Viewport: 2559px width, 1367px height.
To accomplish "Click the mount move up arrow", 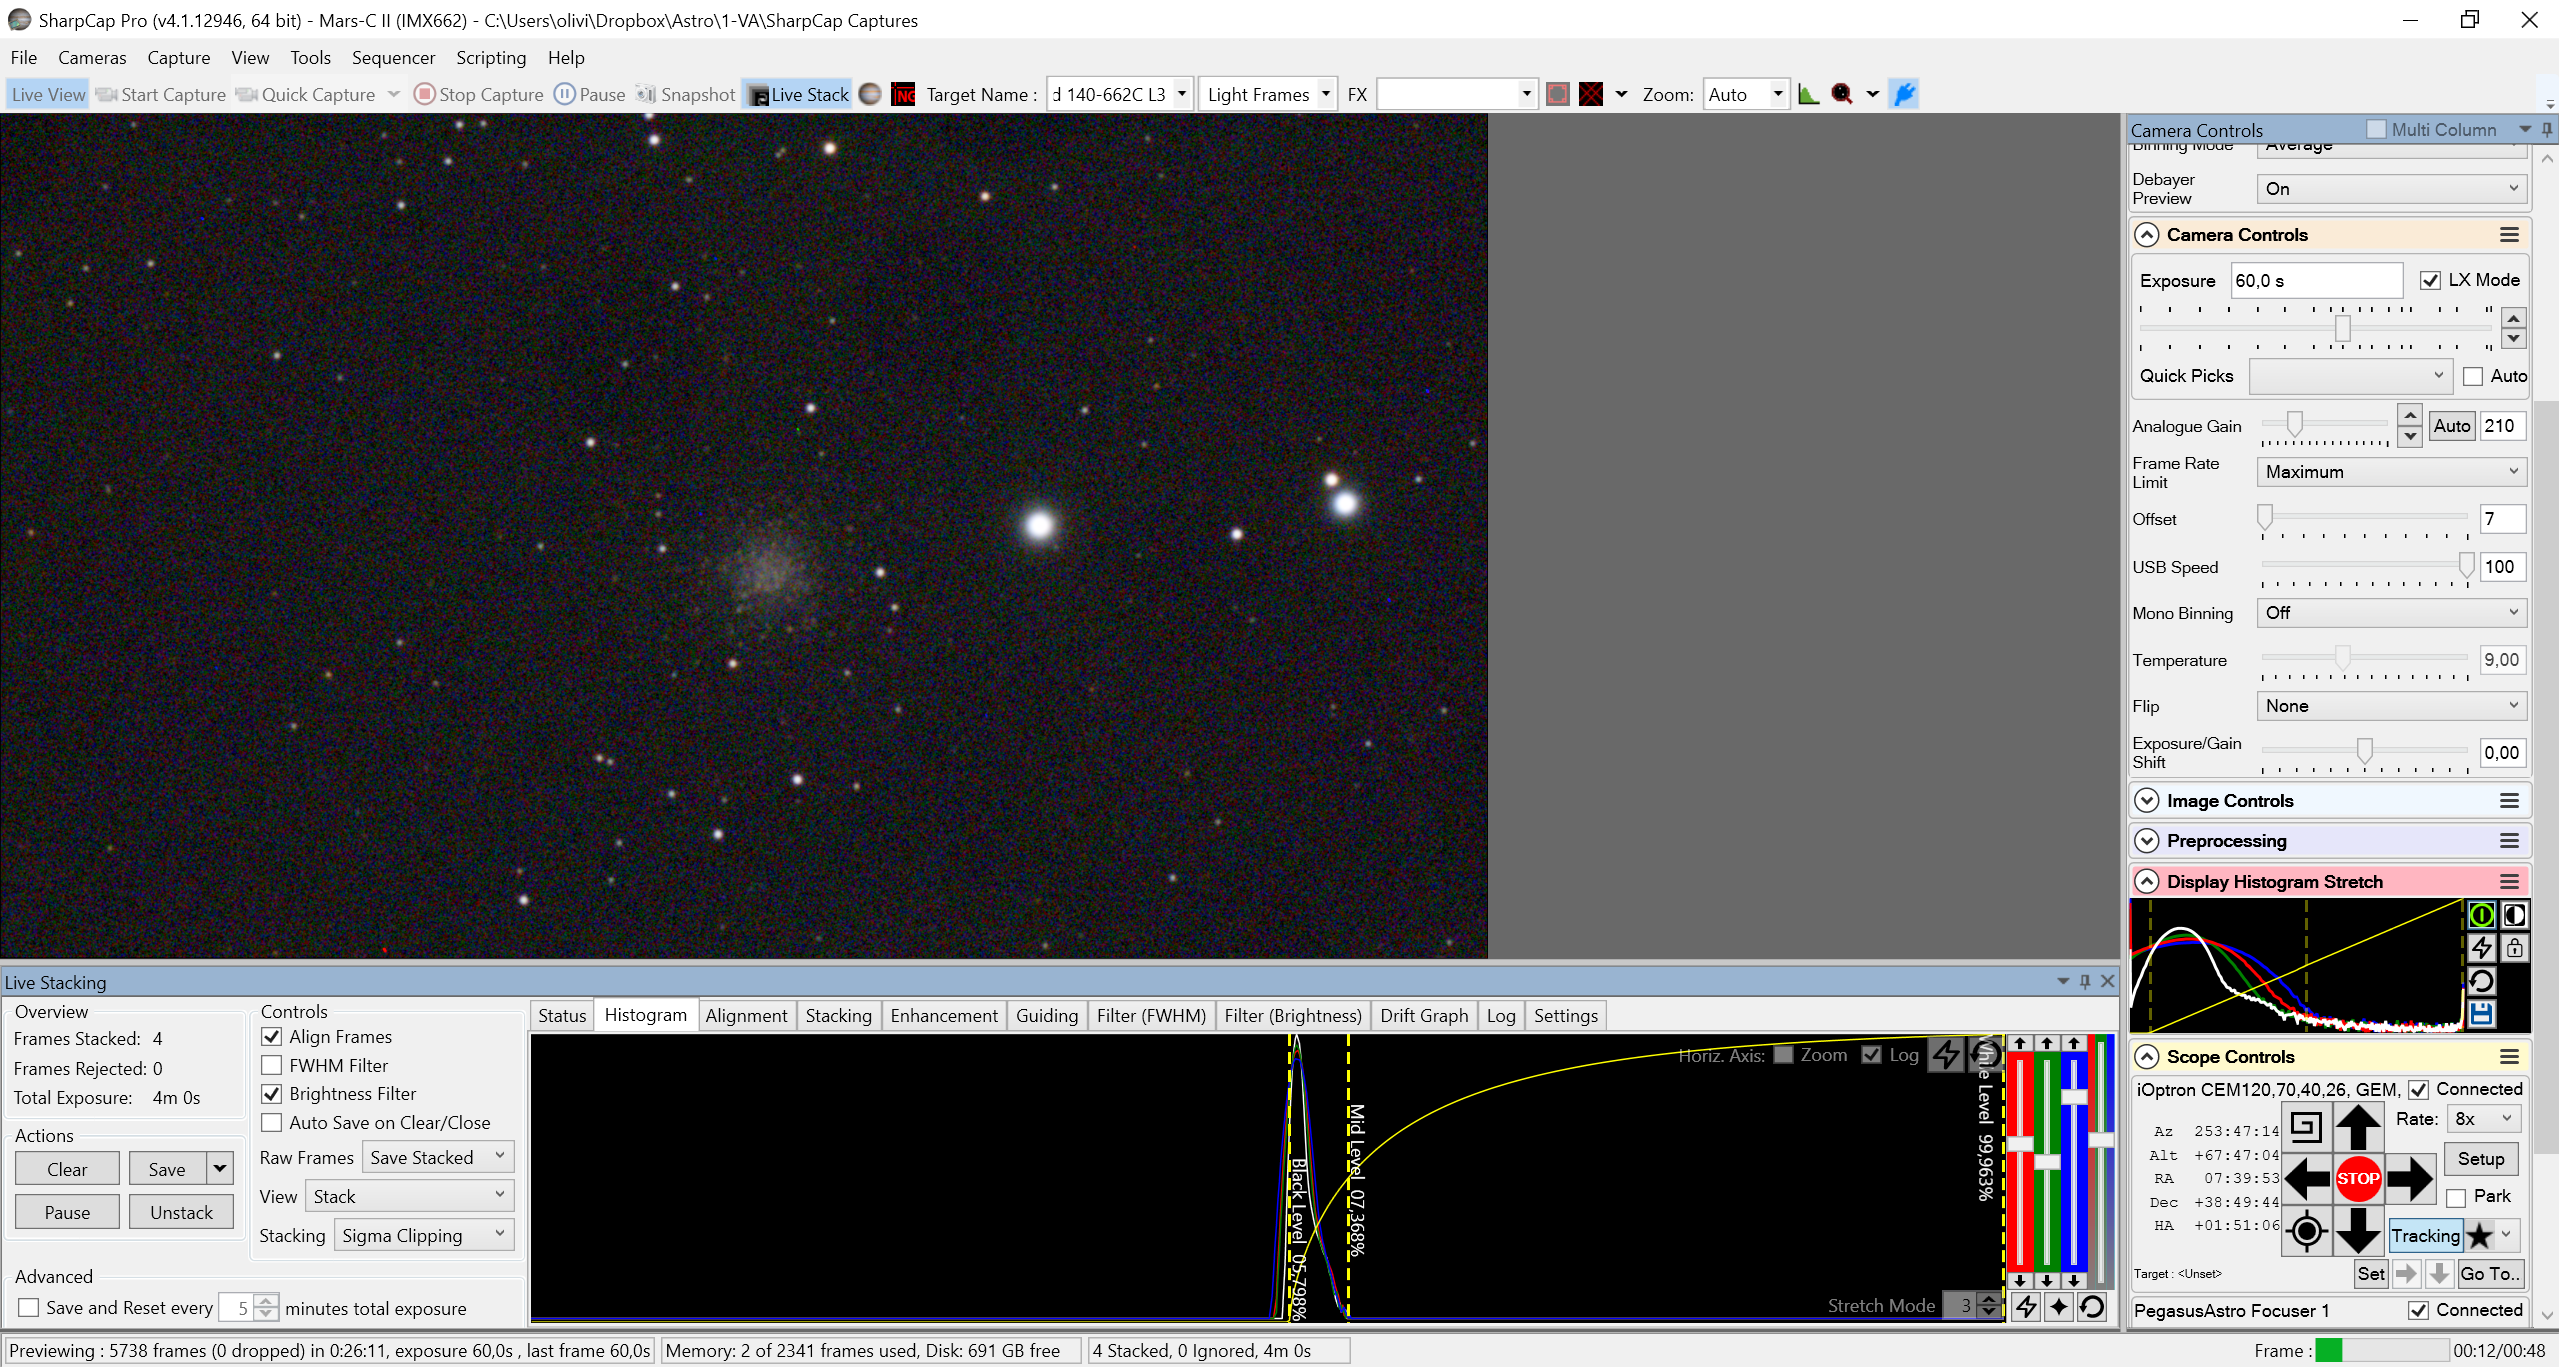I will coord(2357,1127).
